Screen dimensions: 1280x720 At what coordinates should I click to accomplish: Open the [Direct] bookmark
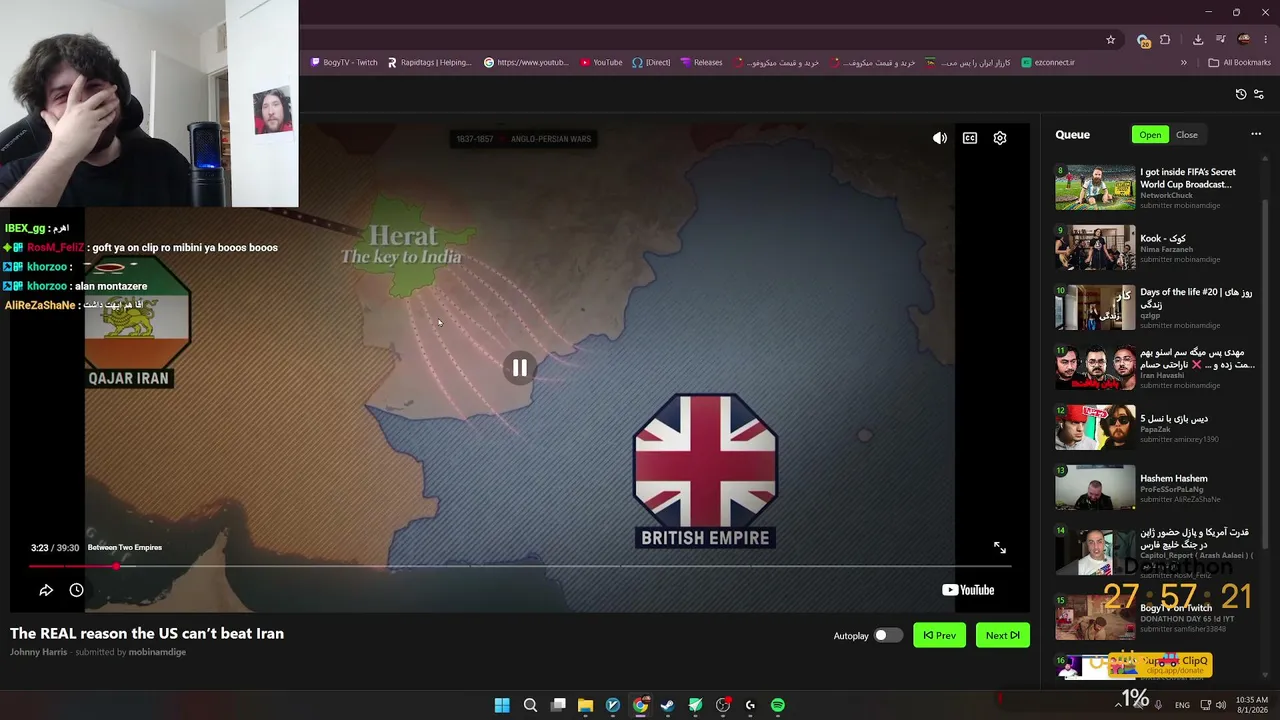click(x=651, y=62)
